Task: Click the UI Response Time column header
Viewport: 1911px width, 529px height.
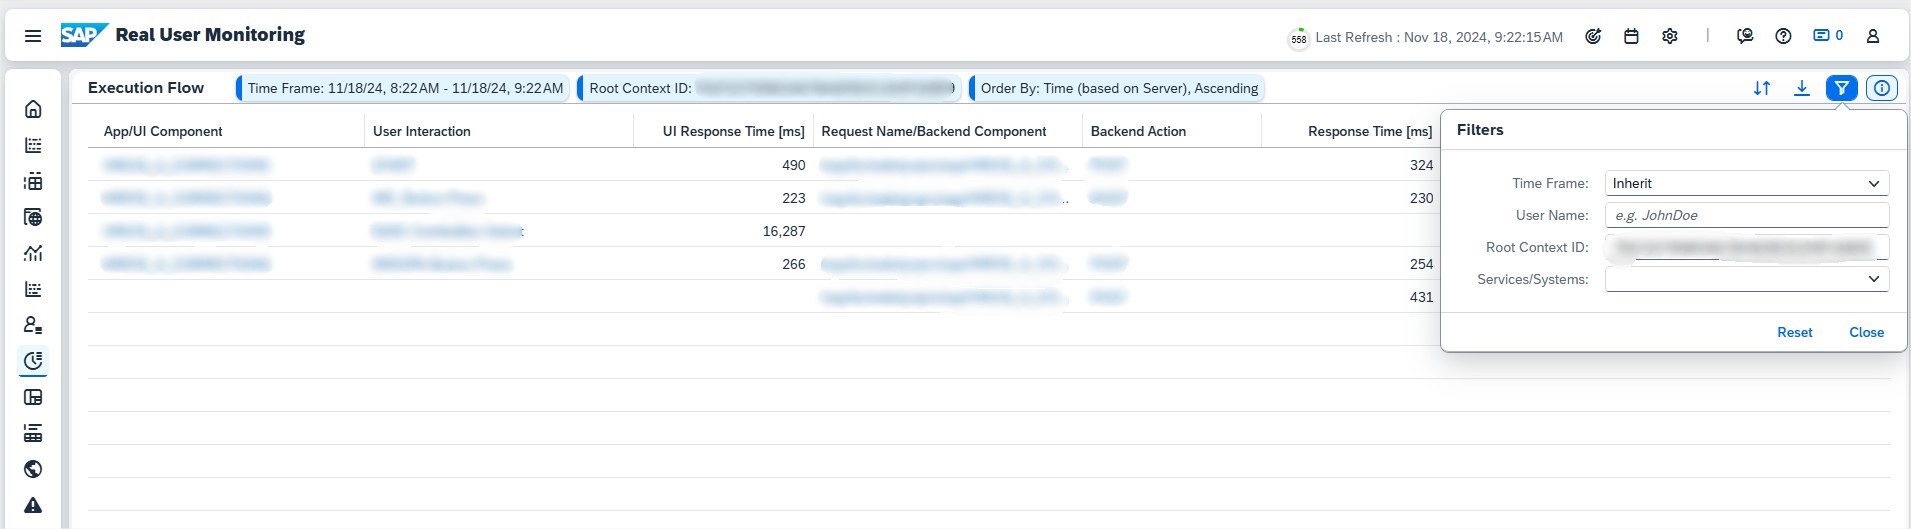Action: [x=733, y=131]
